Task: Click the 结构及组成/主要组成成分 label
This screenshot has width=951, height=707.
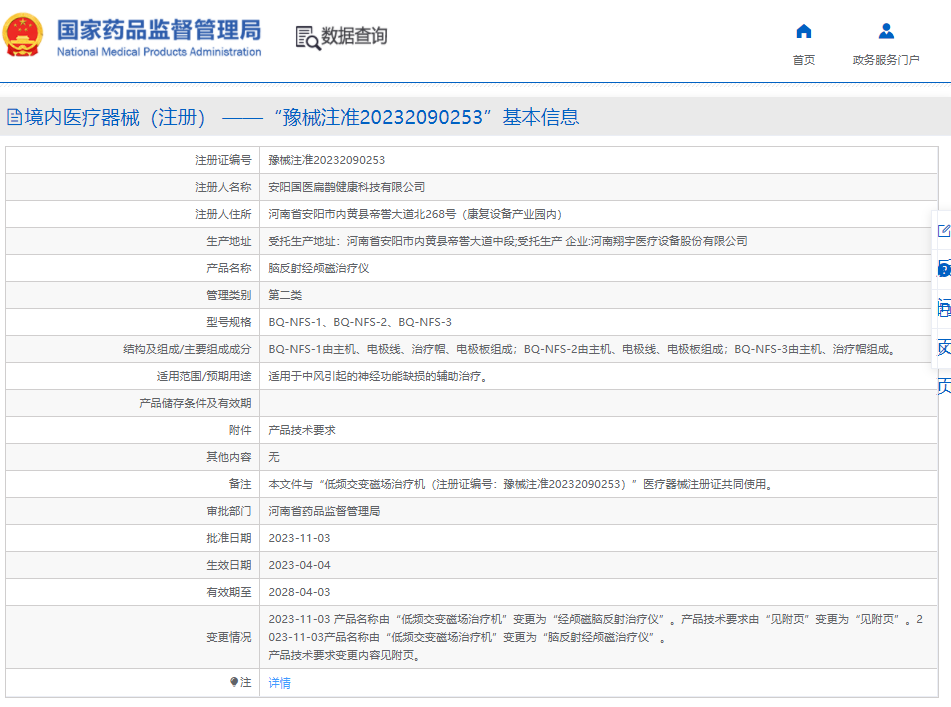Action: tap(187, 349)
